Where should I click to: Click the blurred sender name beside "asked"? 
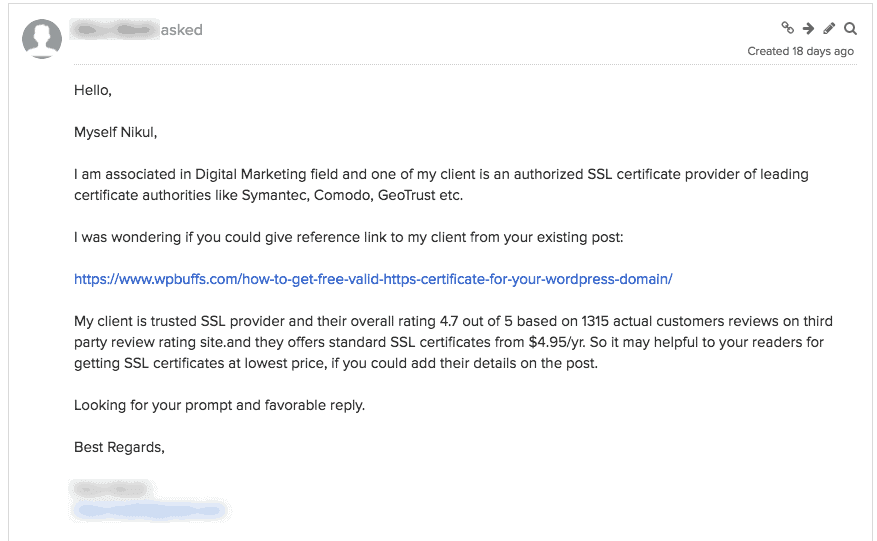point(115,30)
